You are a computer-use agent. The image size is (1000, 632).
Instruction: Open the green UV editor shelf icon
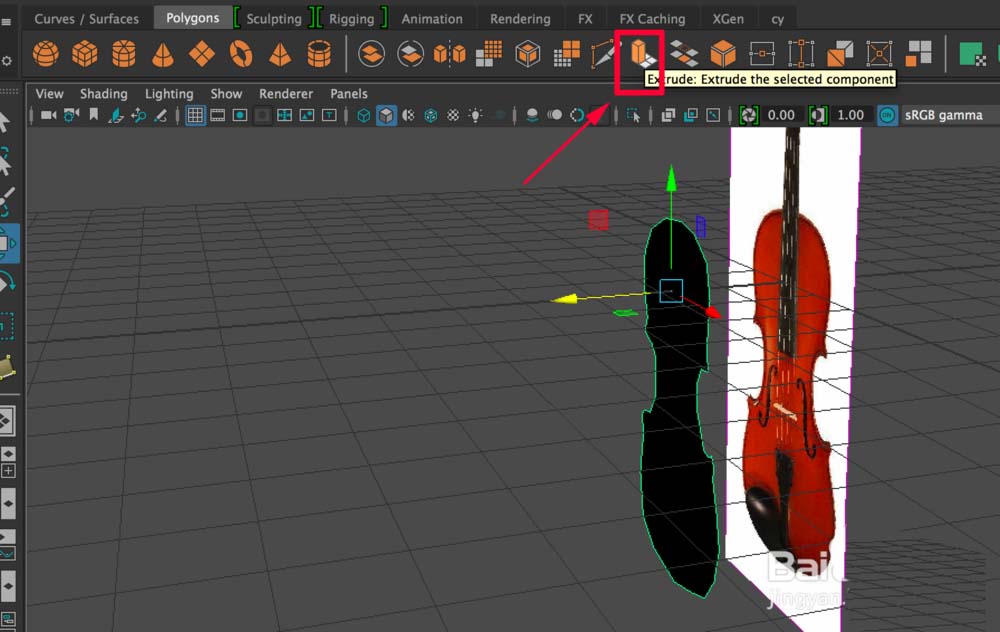tap(973, 54)
